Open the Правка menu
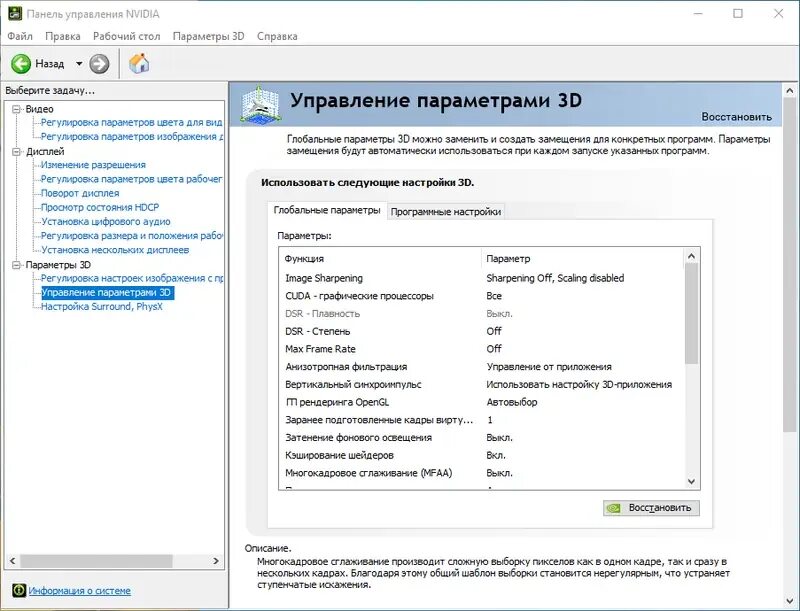Image resolution: width=800 pixels, height=611 pixels. coord(63,36)
